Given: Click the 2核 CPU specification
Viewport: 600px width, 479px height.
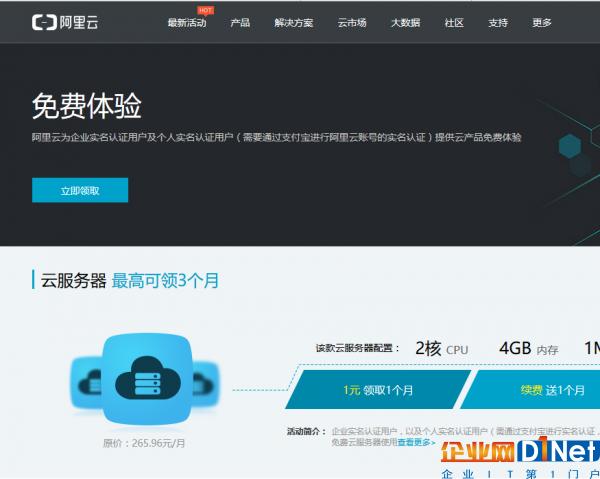Looking at the screenshot, I should [x=442, y=349].
